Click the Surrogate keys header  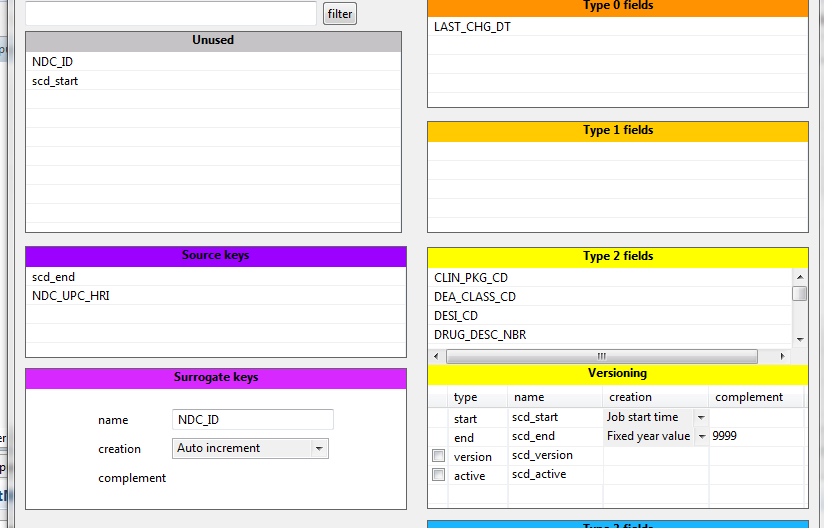coord(215,378)
